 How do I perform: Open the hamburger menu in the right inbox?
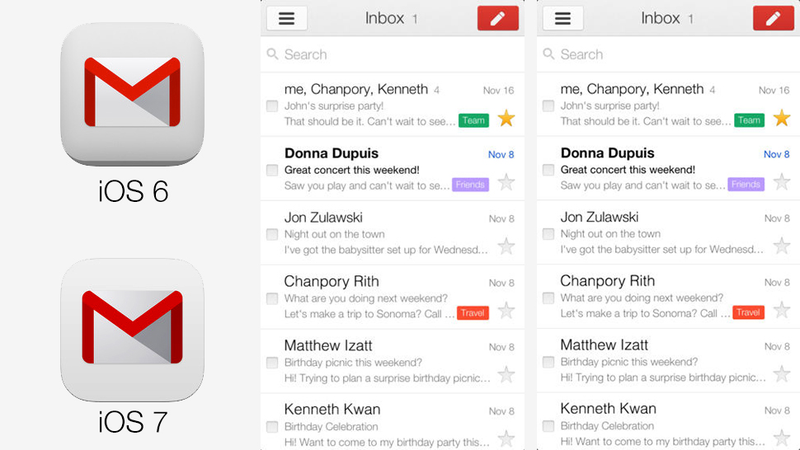[563, 18]
